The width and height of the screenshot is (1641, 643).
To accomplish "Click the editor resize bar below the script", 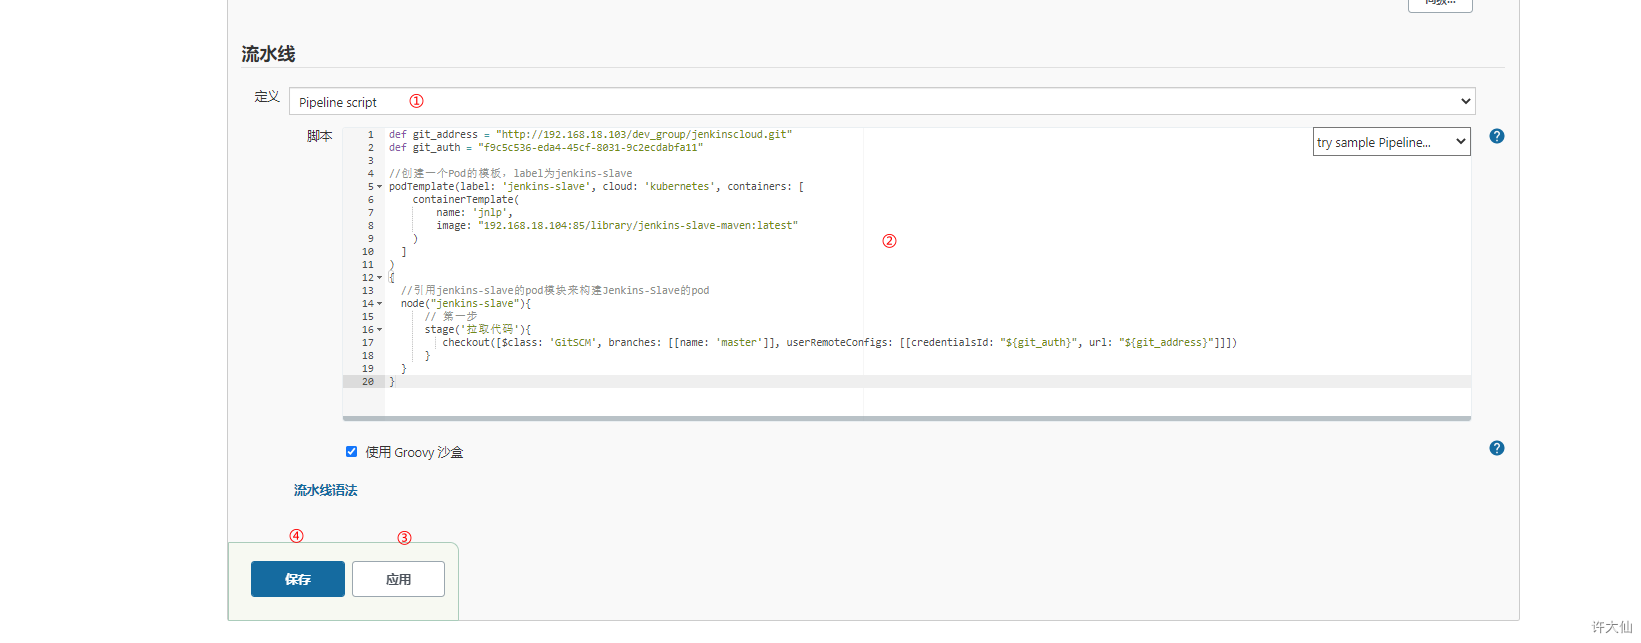I will click(x=906, y=418).
